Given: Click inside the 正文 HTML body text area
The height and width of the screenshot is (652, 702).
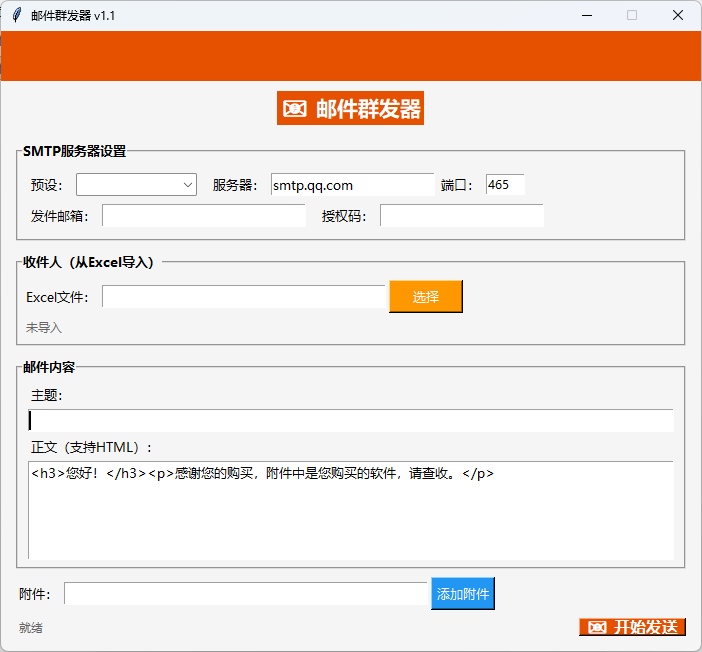Looking at the screenshot, I should pyautogui.click(x=351, y=510).
